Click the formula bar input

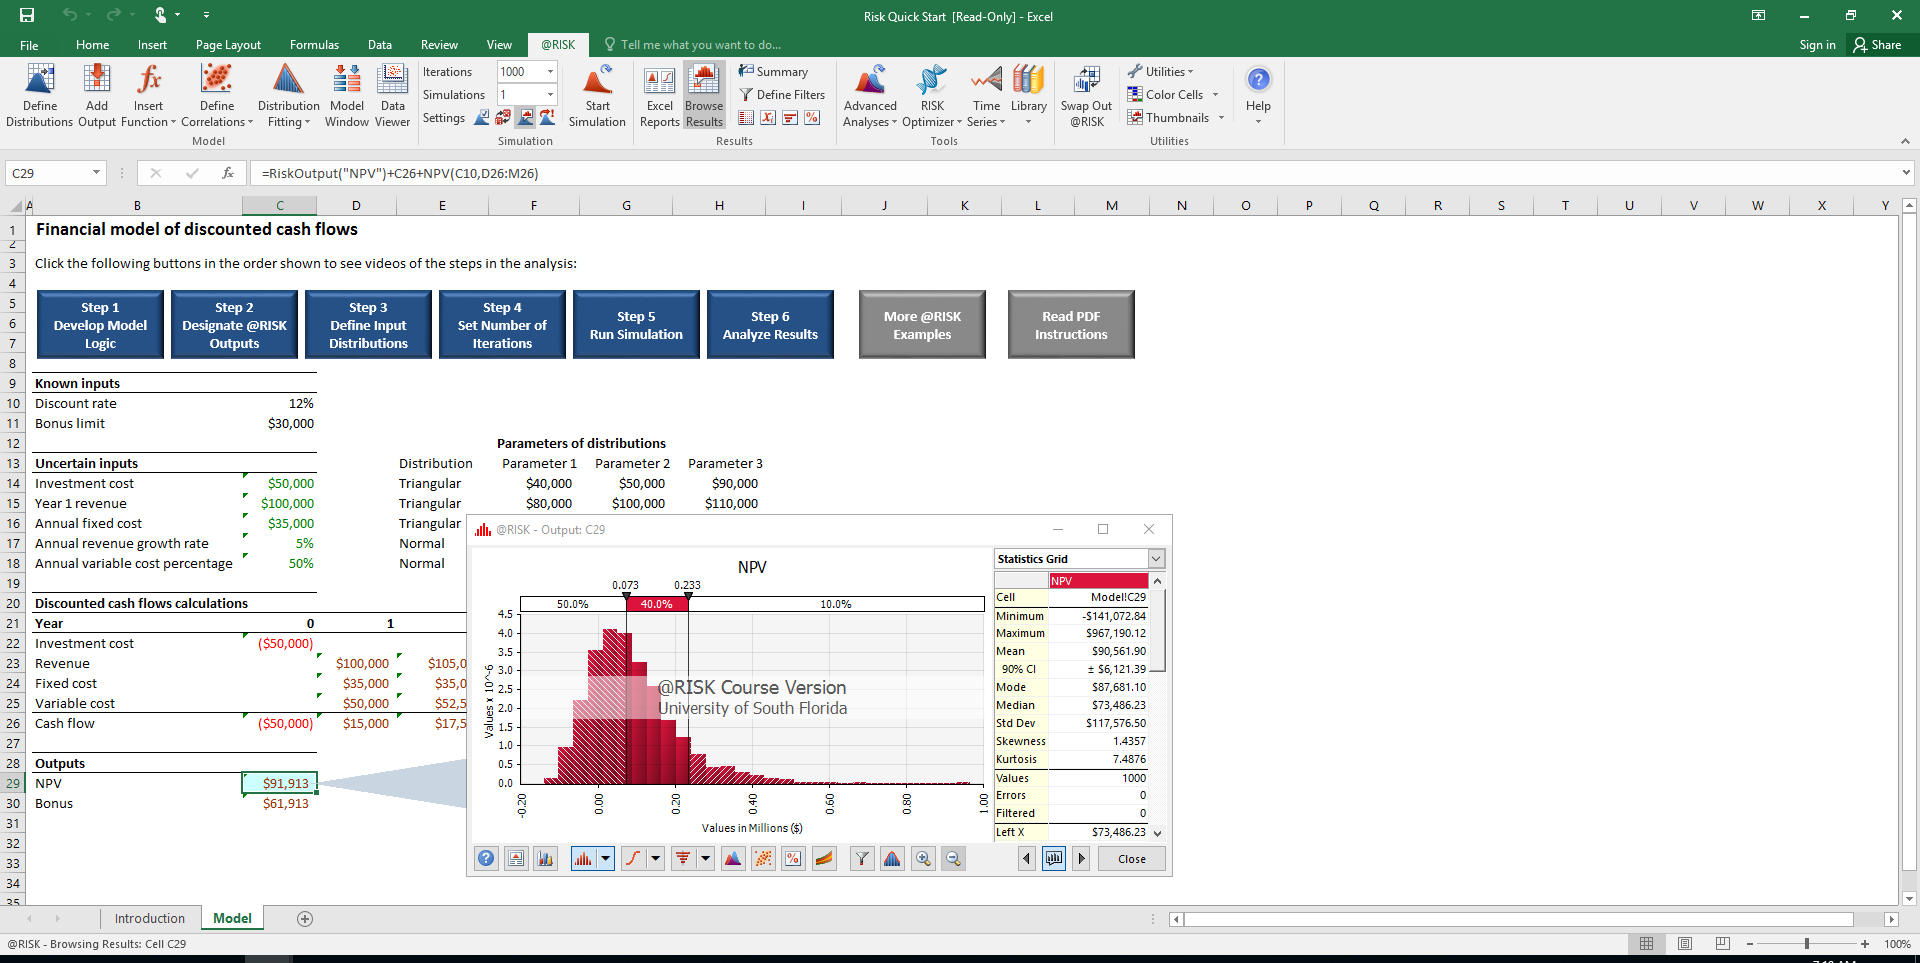pyautogui.click(x=1074, y=173)
